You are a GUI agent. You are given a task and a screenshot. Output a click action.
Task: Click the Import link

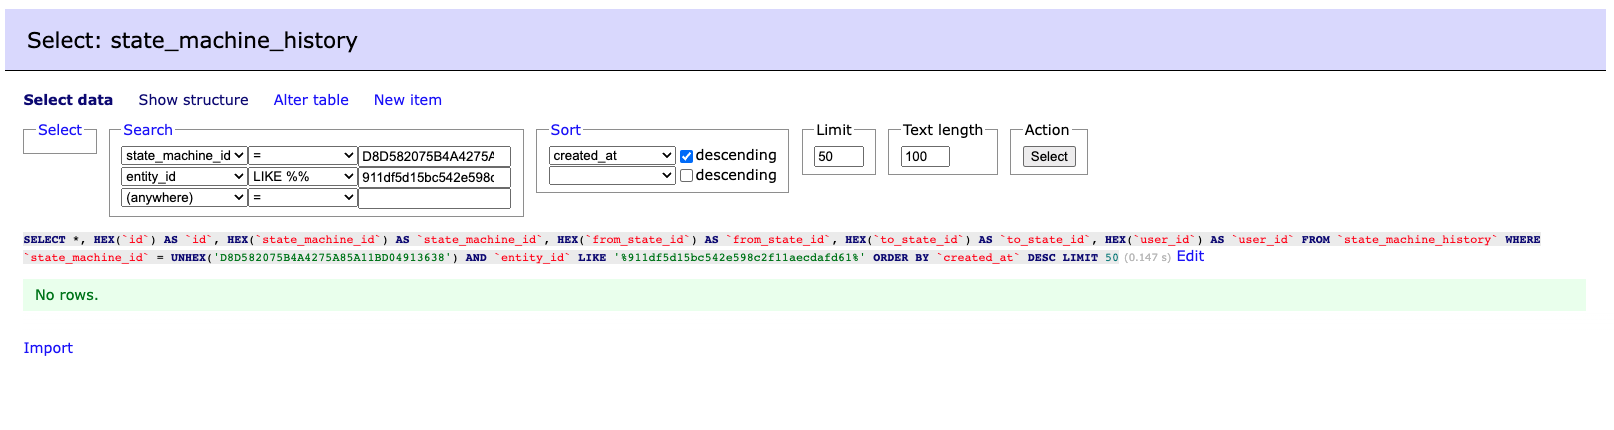coord(48,348)
